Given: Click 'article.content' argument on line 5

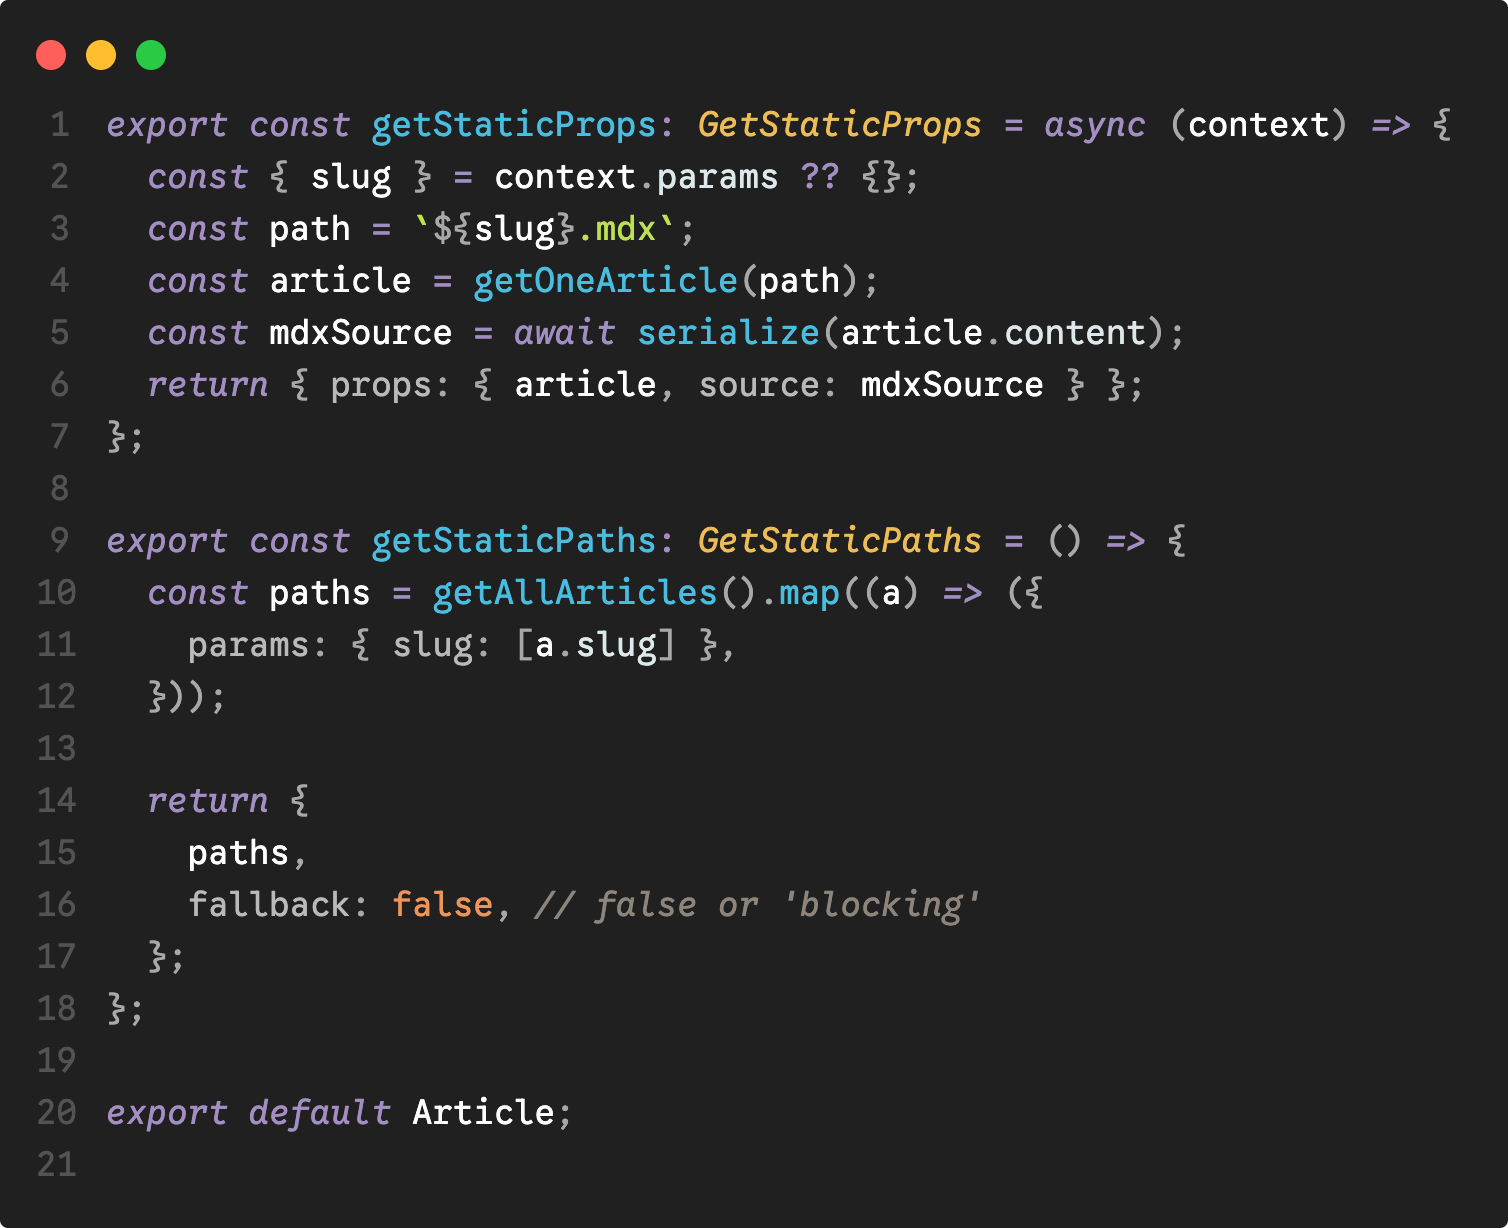Looking at the screenshot, I should (993, 333).
